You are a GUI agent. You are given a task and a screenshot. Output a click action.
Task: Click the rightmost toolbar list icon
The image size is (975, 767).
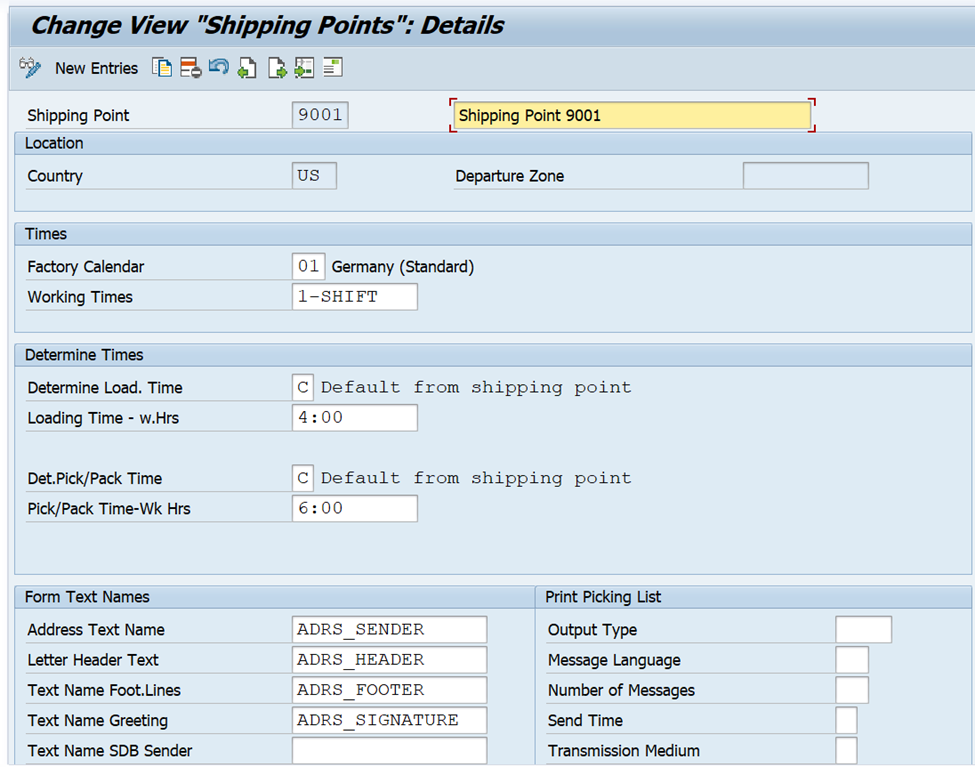pyautogui.click(x=333, y=67)
